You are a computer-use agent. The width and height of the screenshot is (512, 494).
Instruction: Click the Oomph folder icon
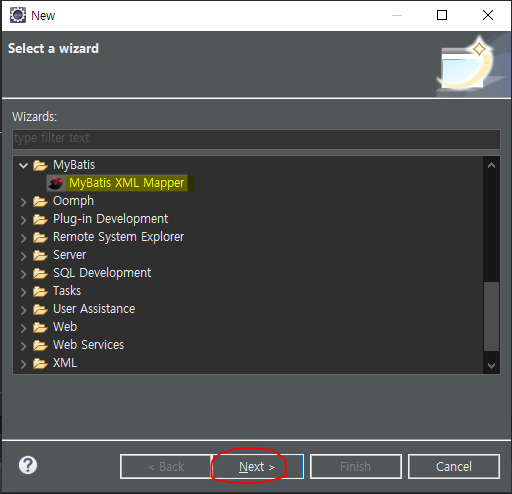[40, 201]
